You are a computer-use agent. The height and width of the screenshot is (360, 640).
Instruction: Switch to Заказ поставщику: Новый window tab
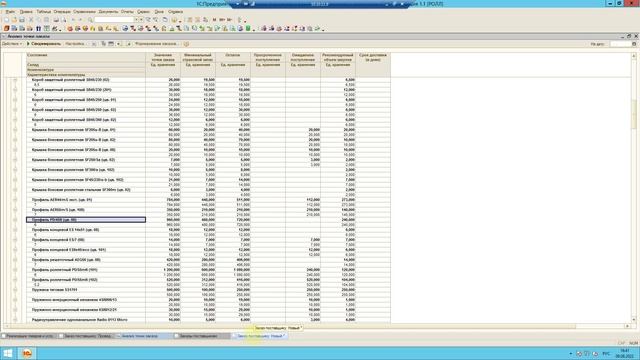coord(260,336)
